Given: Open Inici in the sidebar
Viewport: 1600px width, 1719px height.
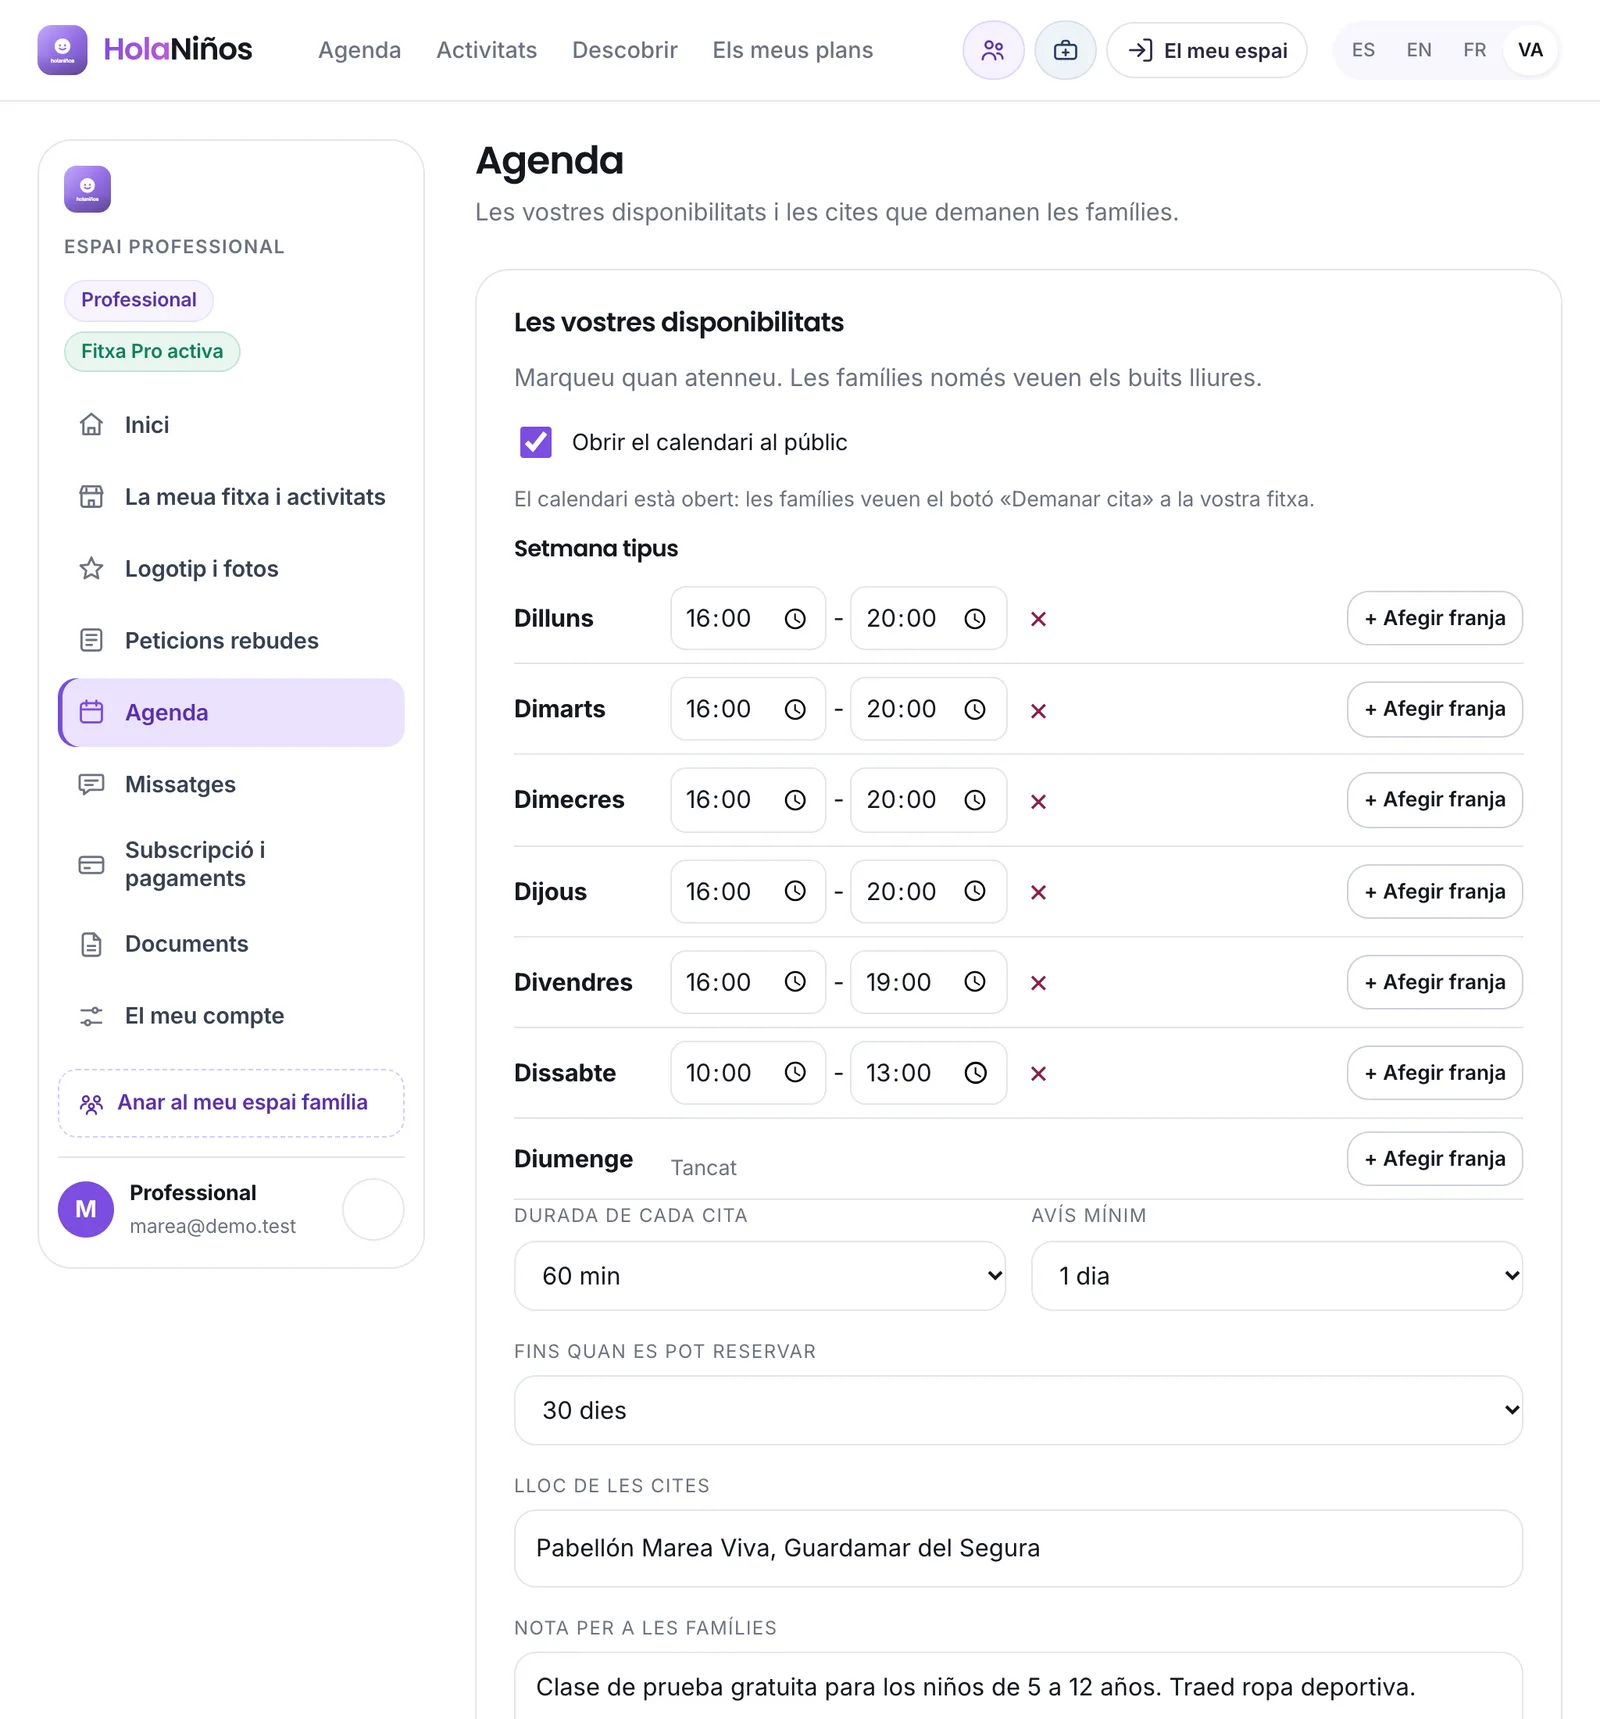Looking at the screenshot, I should (x=231, y=425).
